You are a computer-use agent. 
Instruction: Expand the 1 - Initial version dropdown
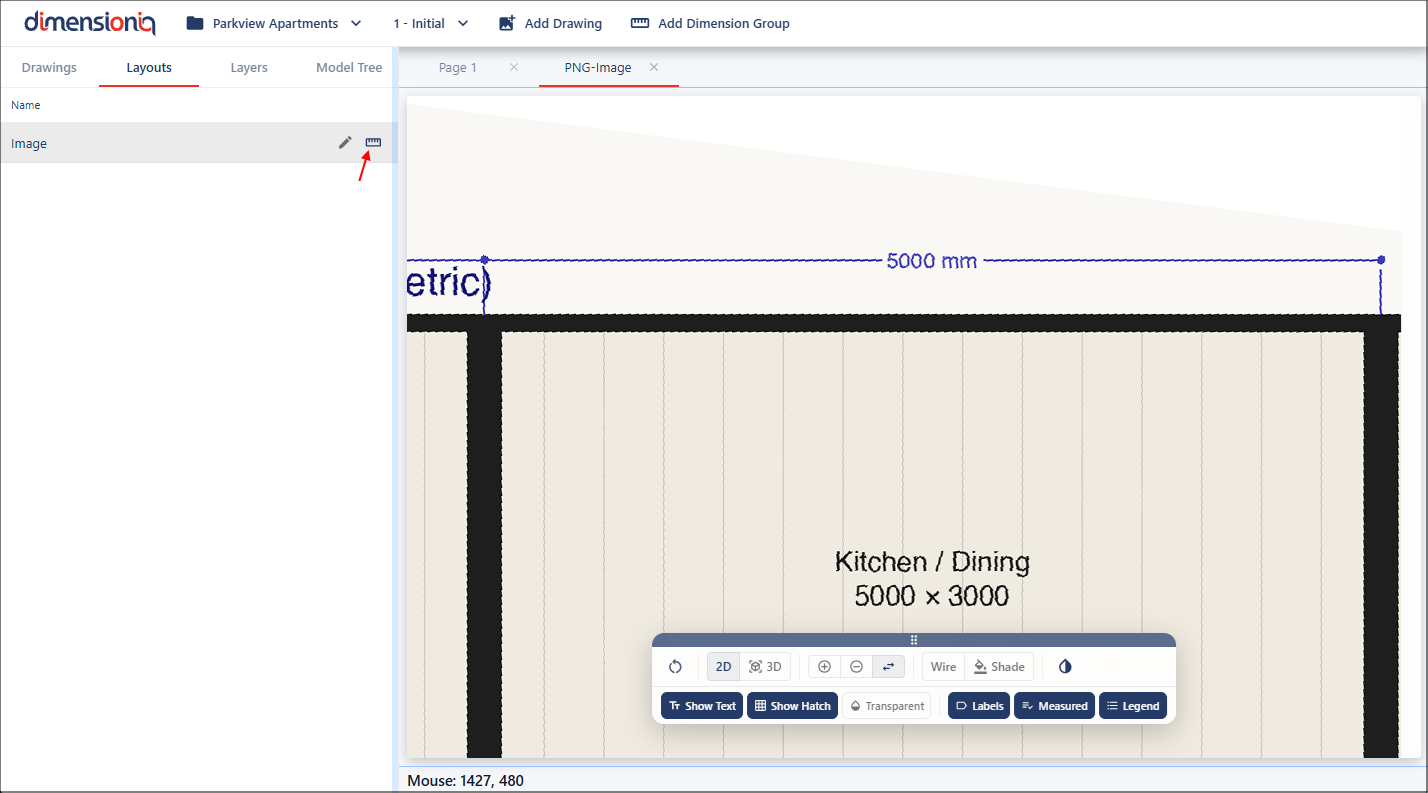(430, 23)
